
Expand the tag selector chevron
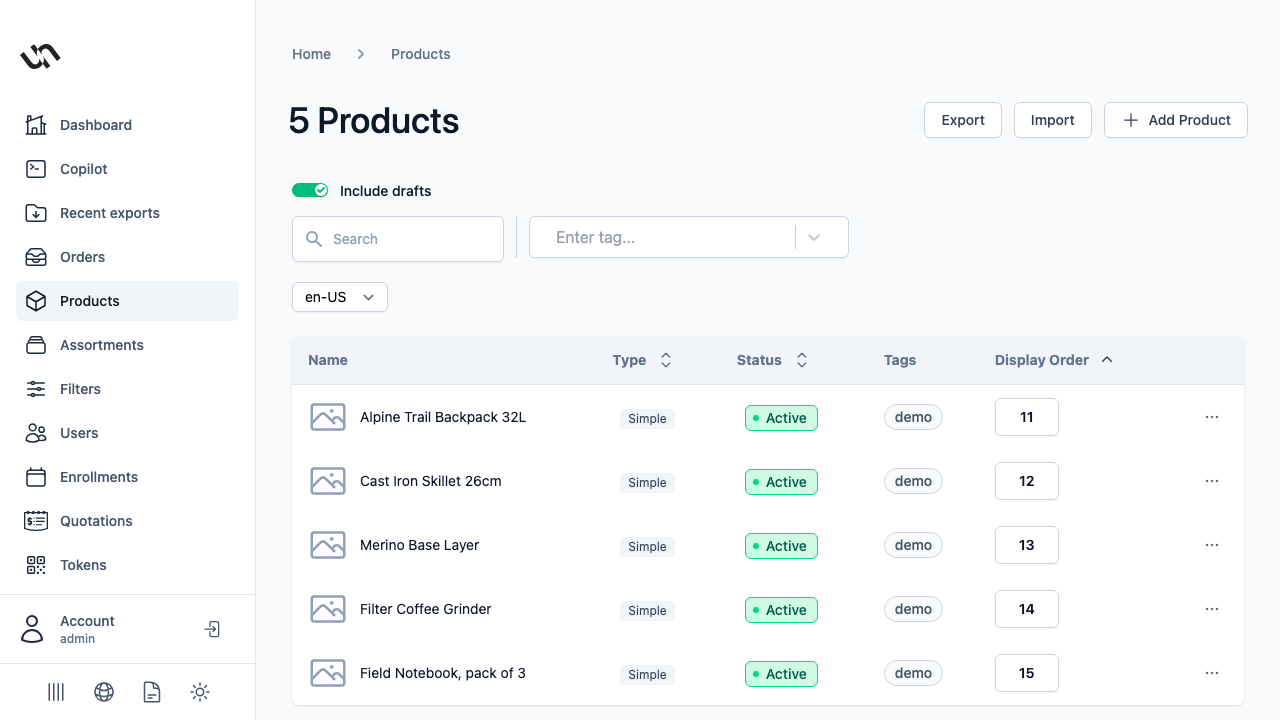[x=814, y=238]
